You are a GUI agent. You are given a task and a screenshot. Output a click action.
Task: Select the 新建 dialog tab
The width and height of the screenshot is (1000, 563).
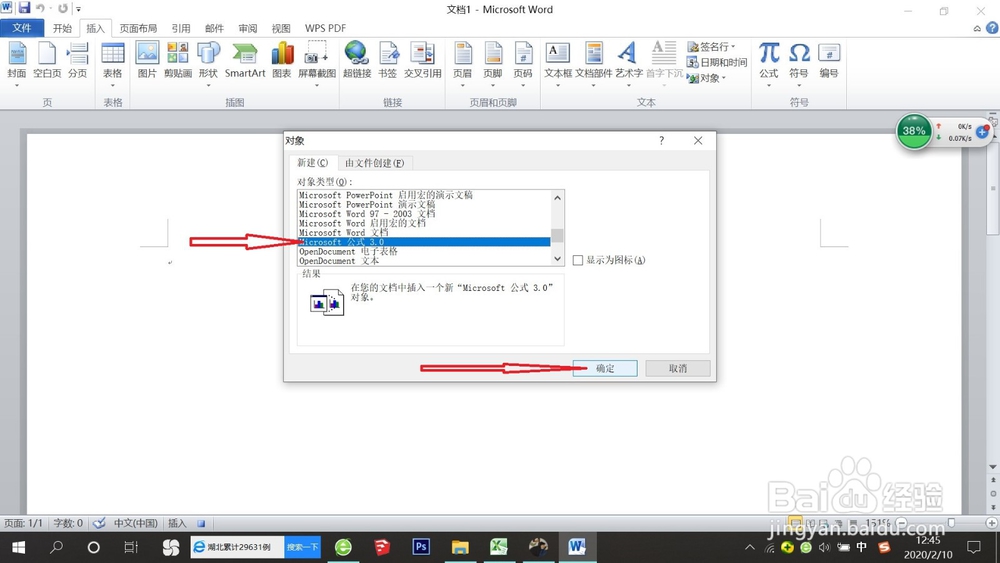click(312, 163)
